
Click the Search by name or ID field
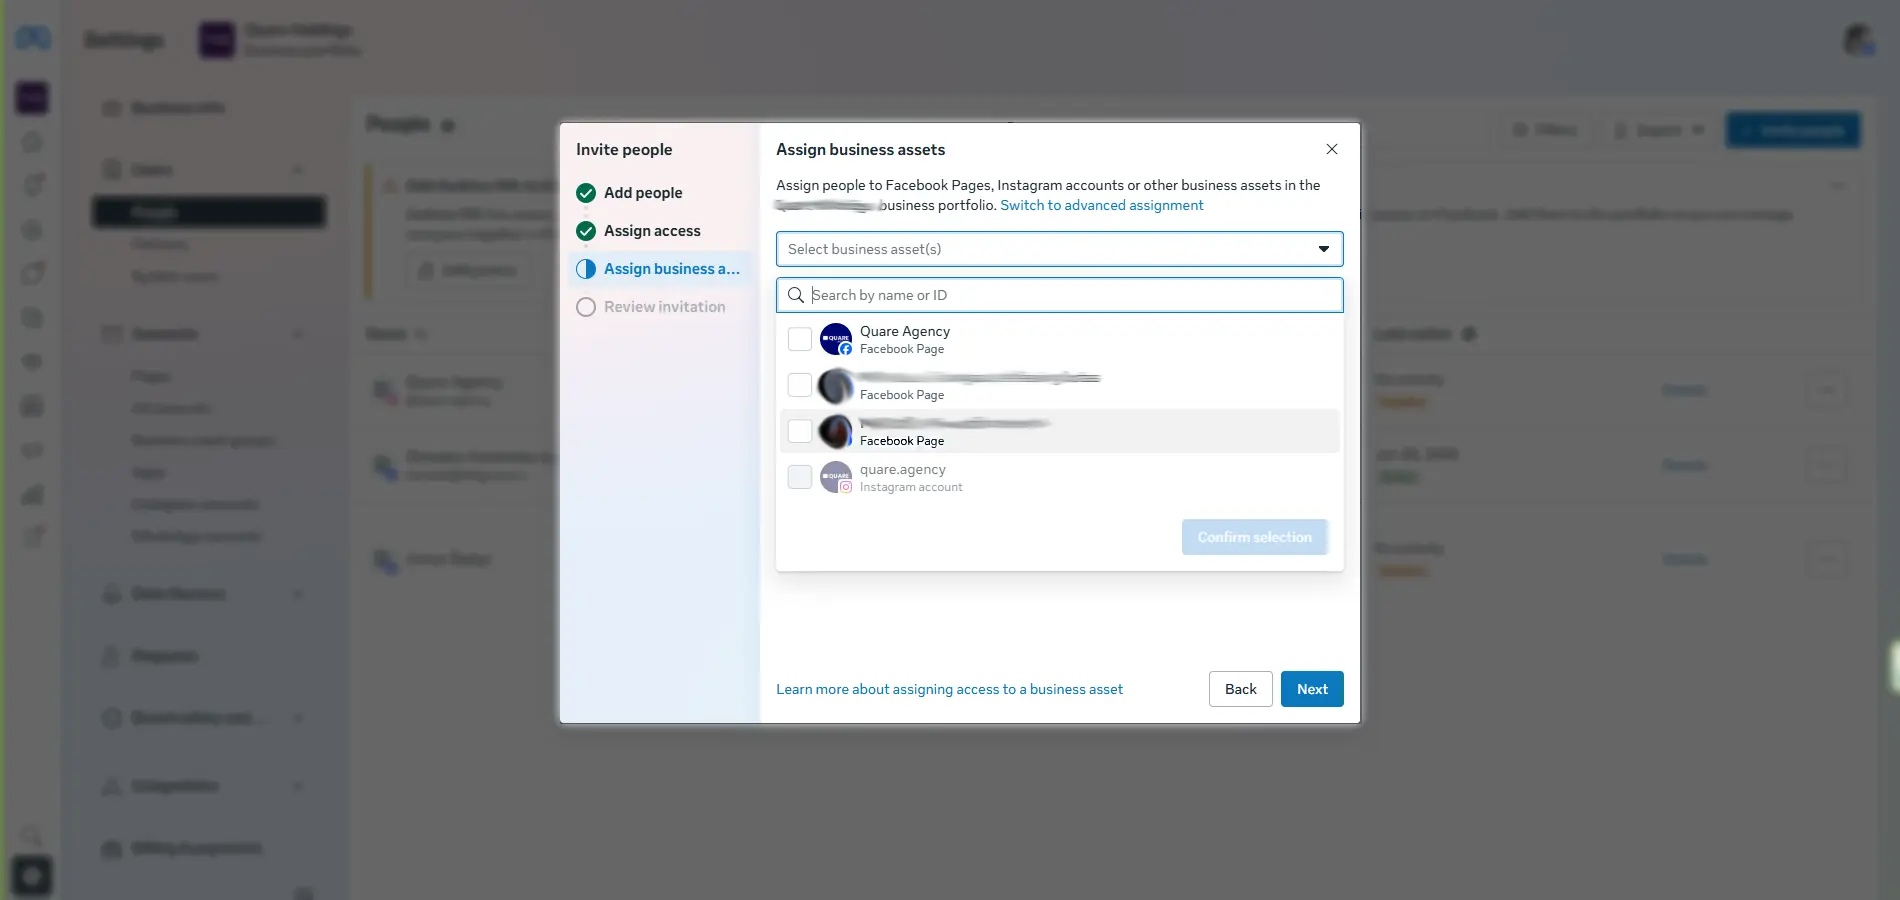[1059, 295]
